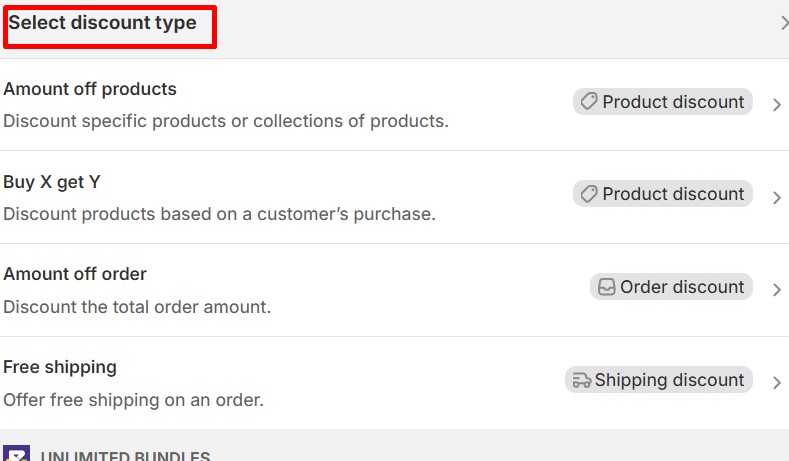
Task: Open the chevron beside Free shipping
Action: point(777,383)
